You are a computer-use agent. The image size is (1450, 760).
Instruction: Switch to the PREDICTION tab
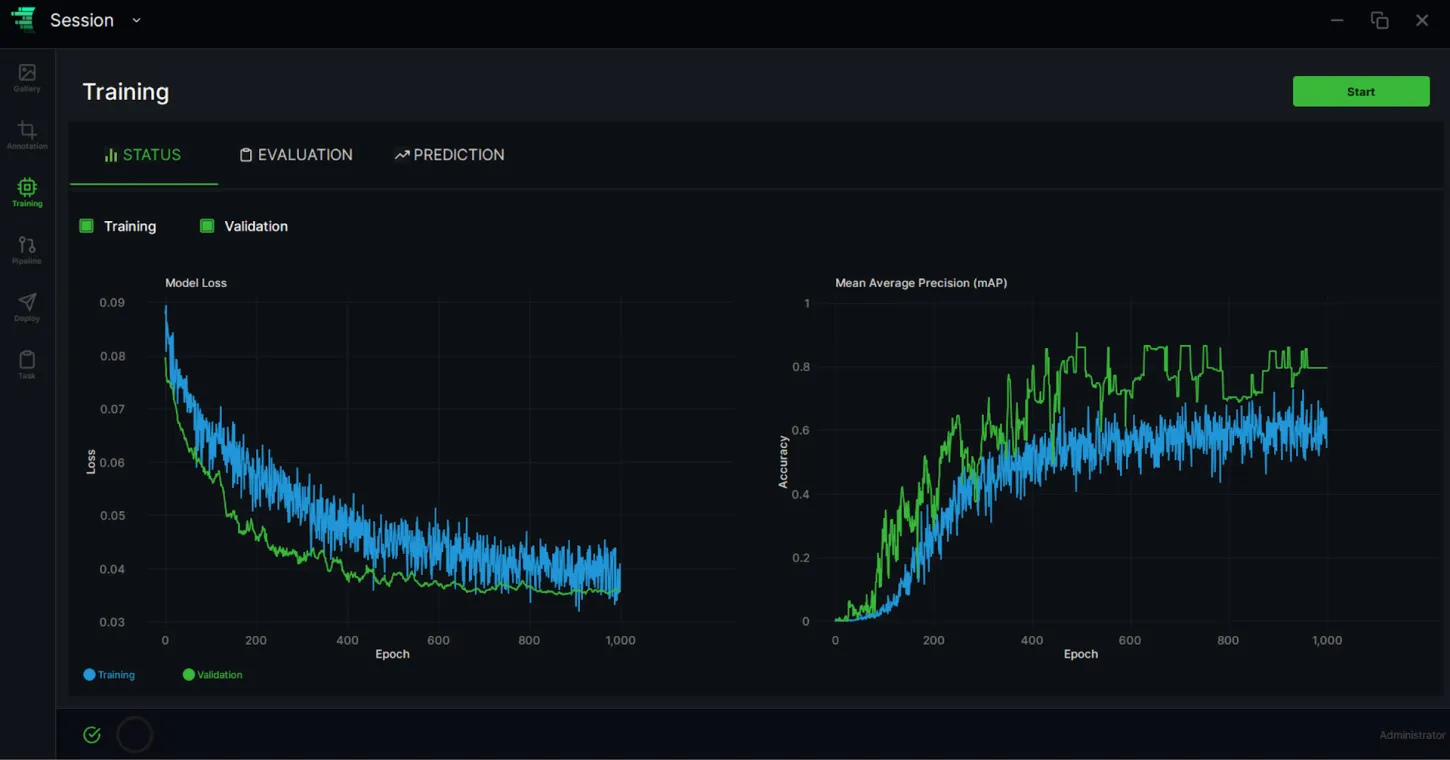tap(449, 155)
